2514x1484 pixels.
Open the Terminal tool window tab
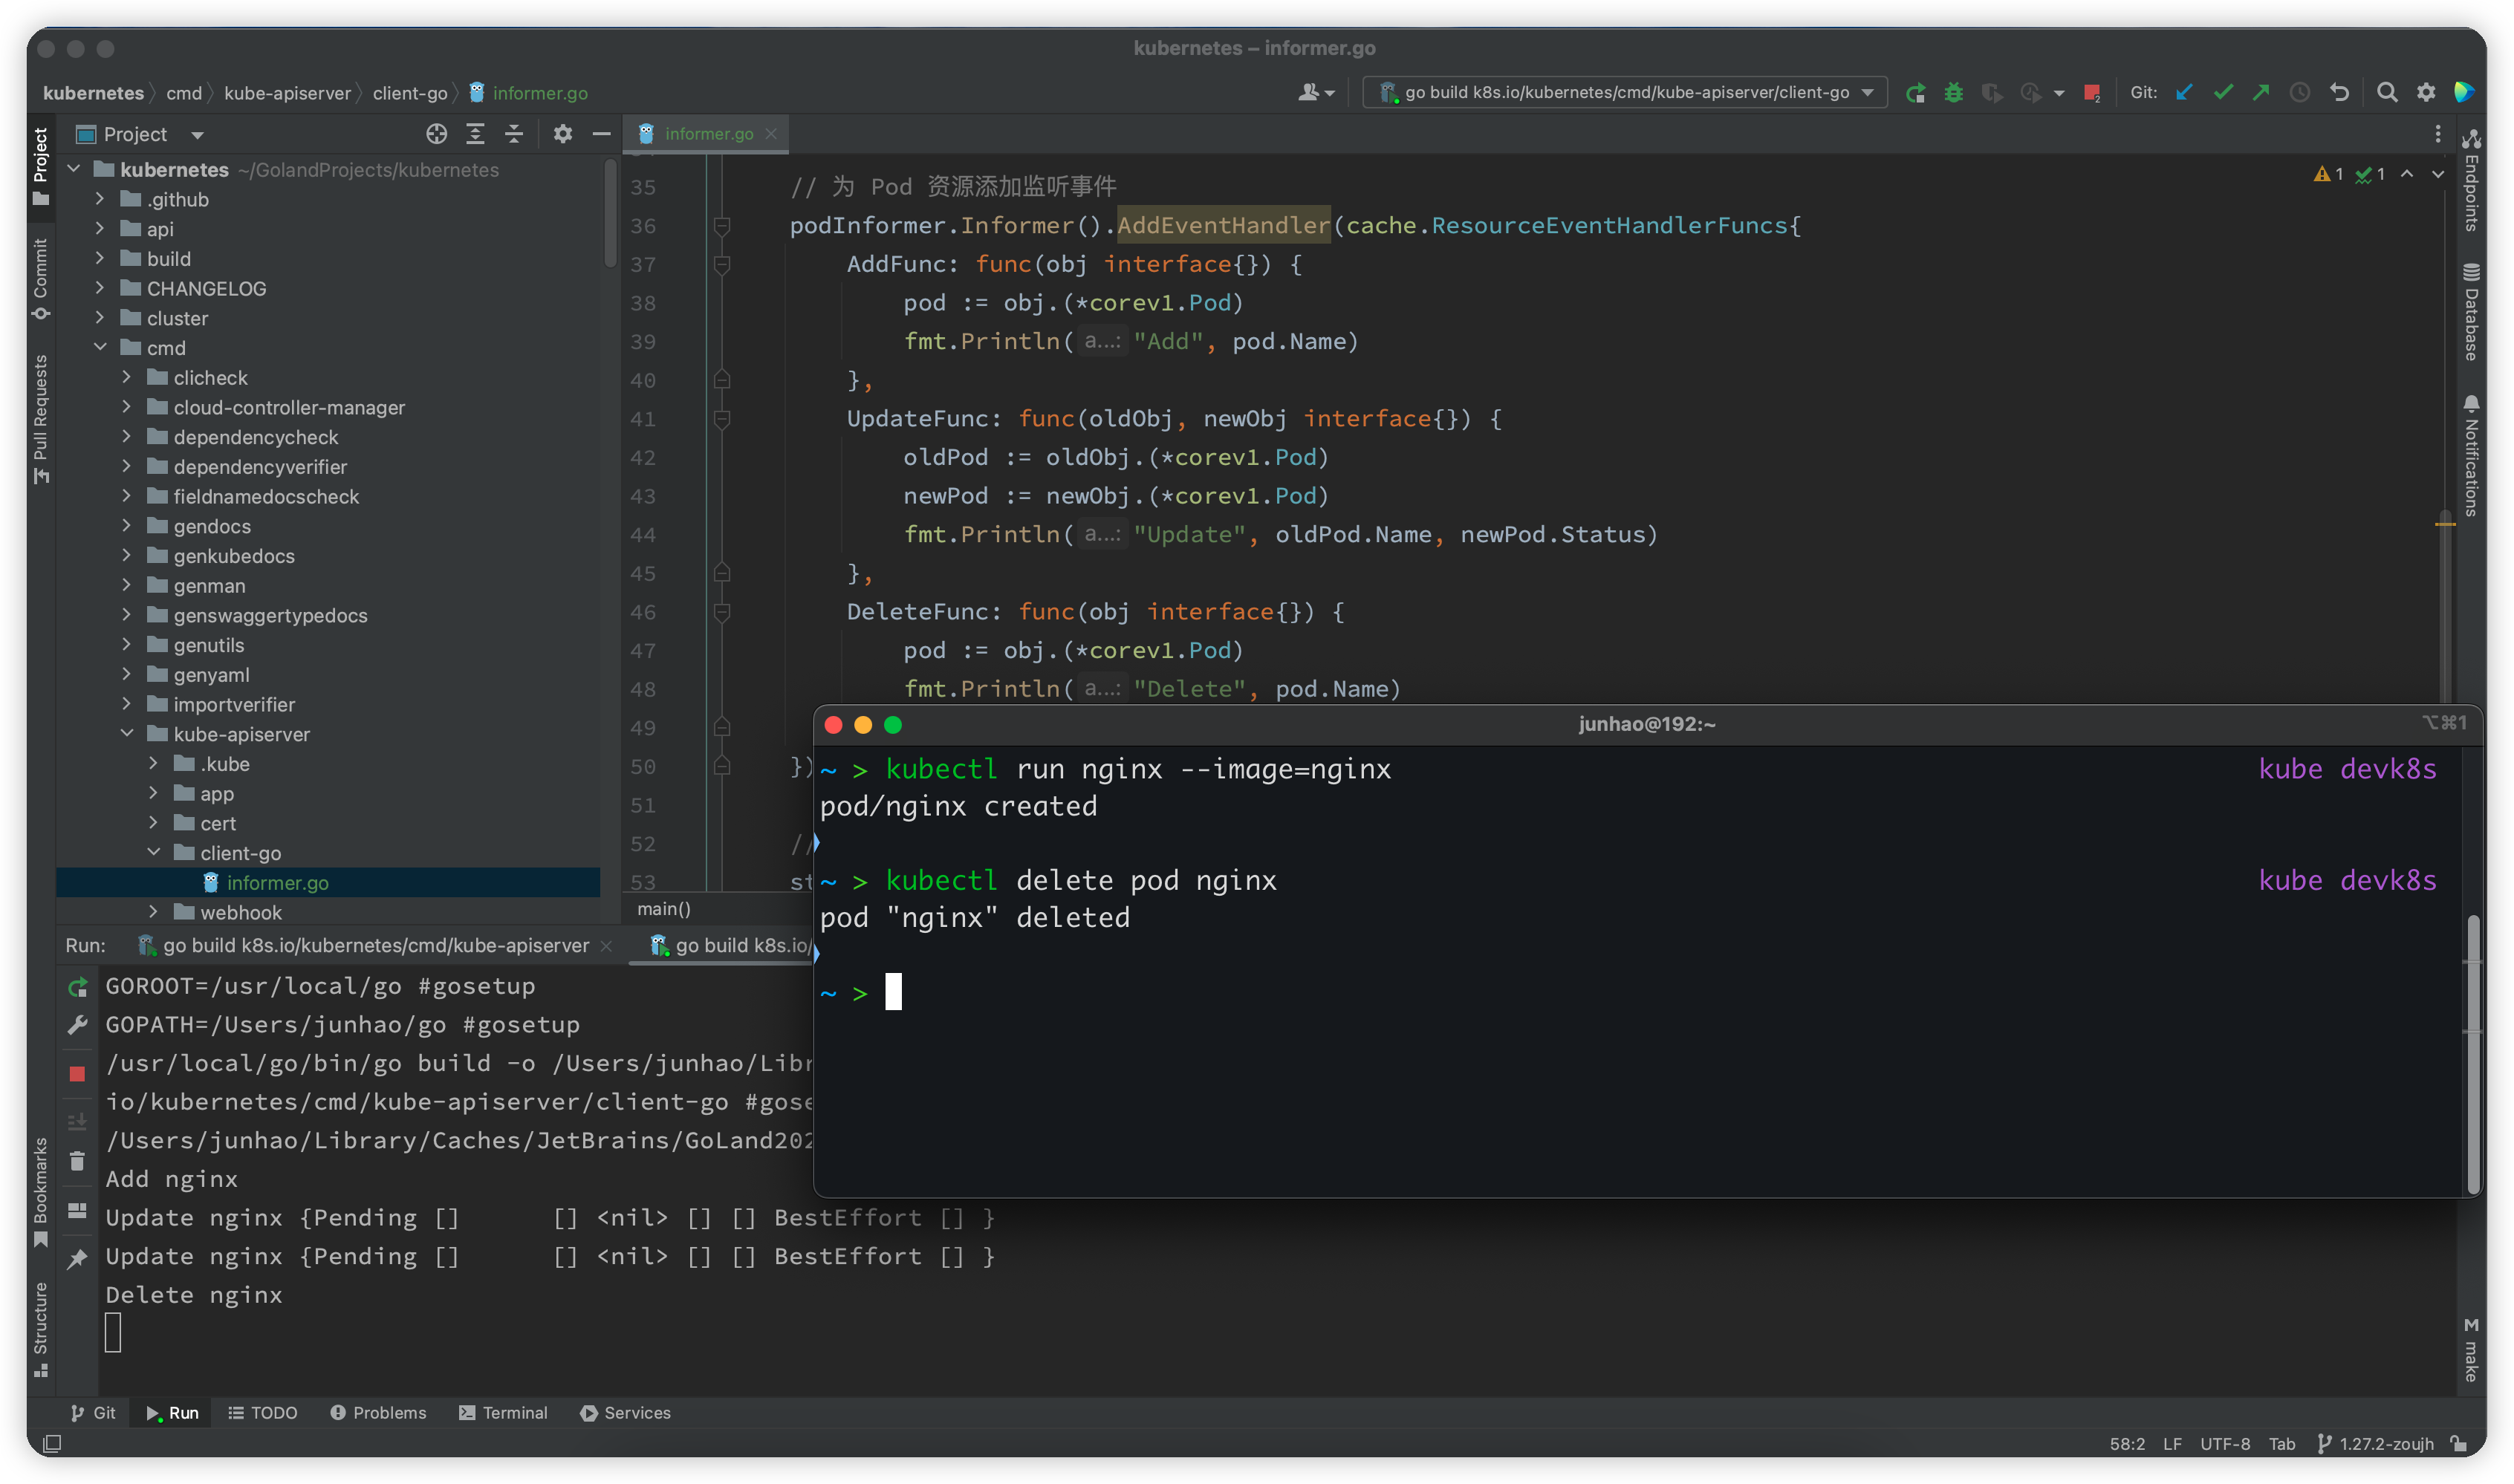(x=503, y=1413)
